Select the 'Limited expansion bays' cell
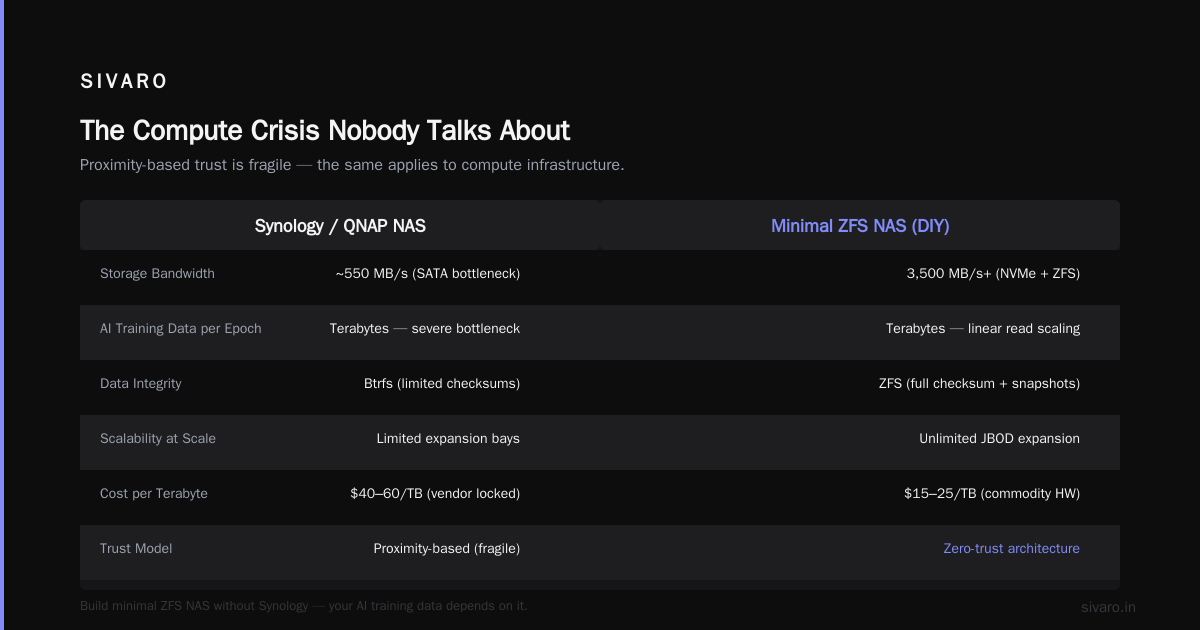The image size is (1200, 630). [448, 438]
